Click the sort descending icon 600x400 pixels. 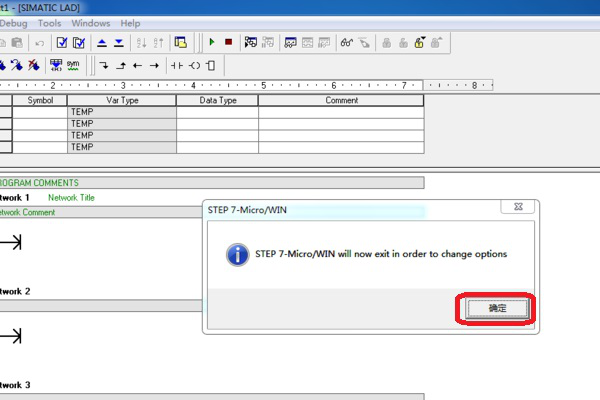pyautogui.click(x=158, y=42)
